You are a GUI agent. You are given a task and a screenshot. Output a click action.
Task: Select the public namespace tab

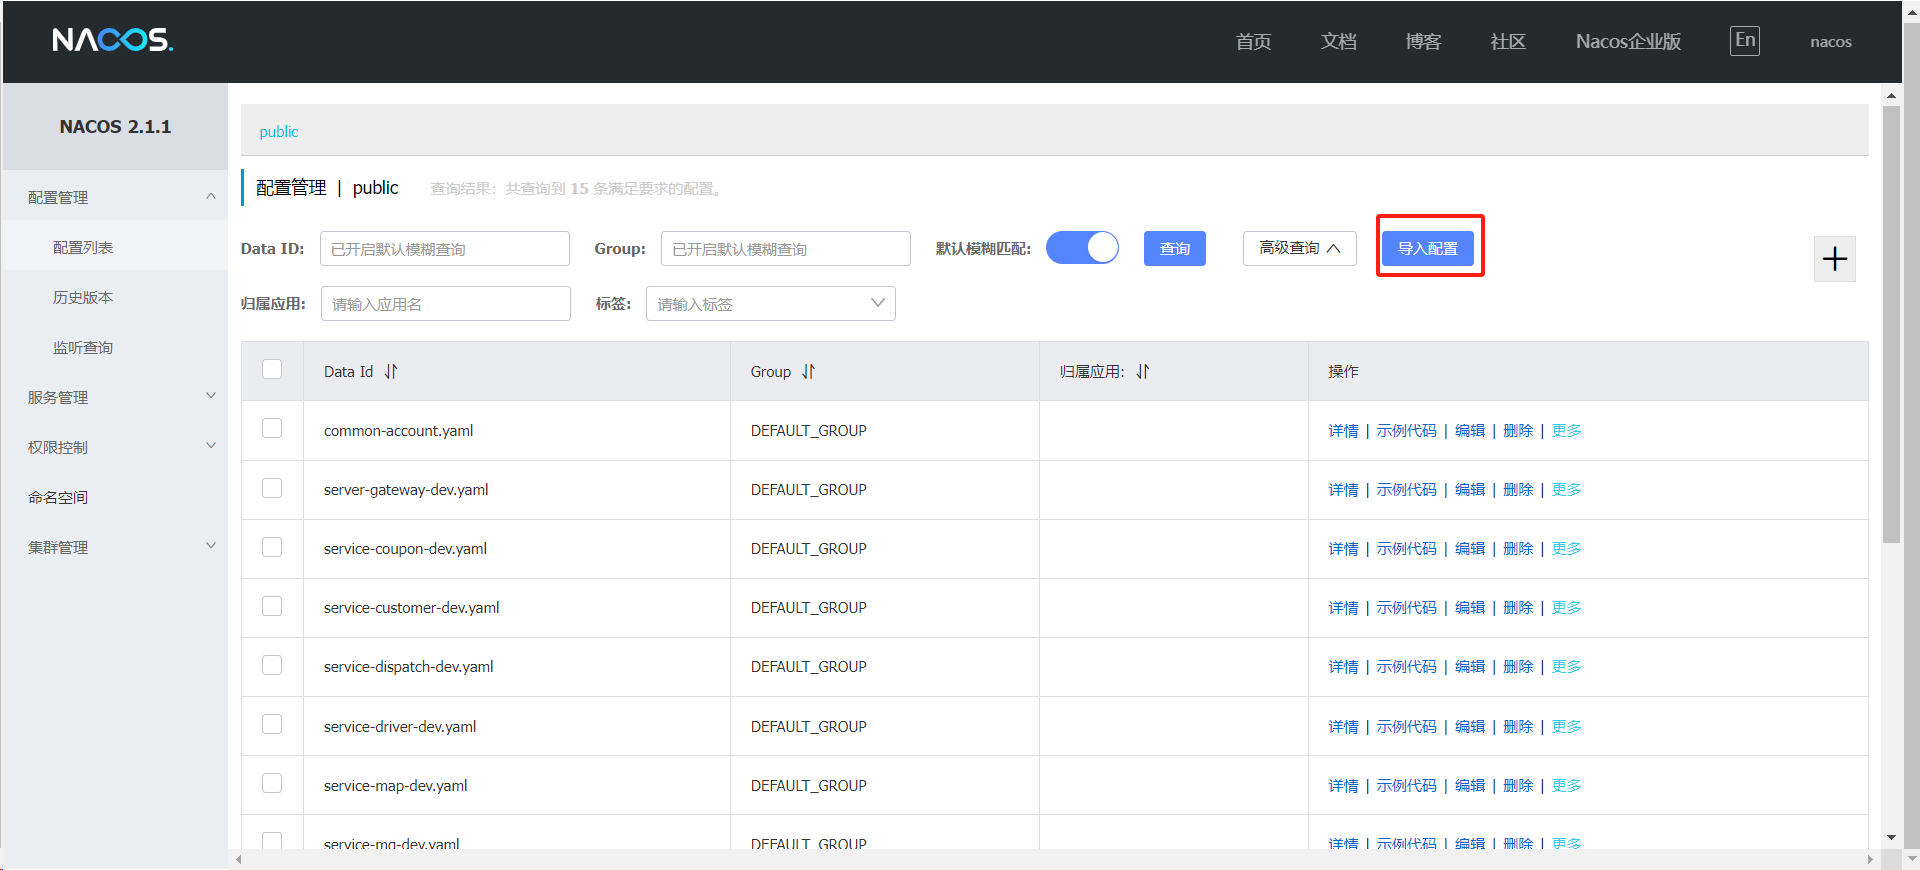click(279, 132)
